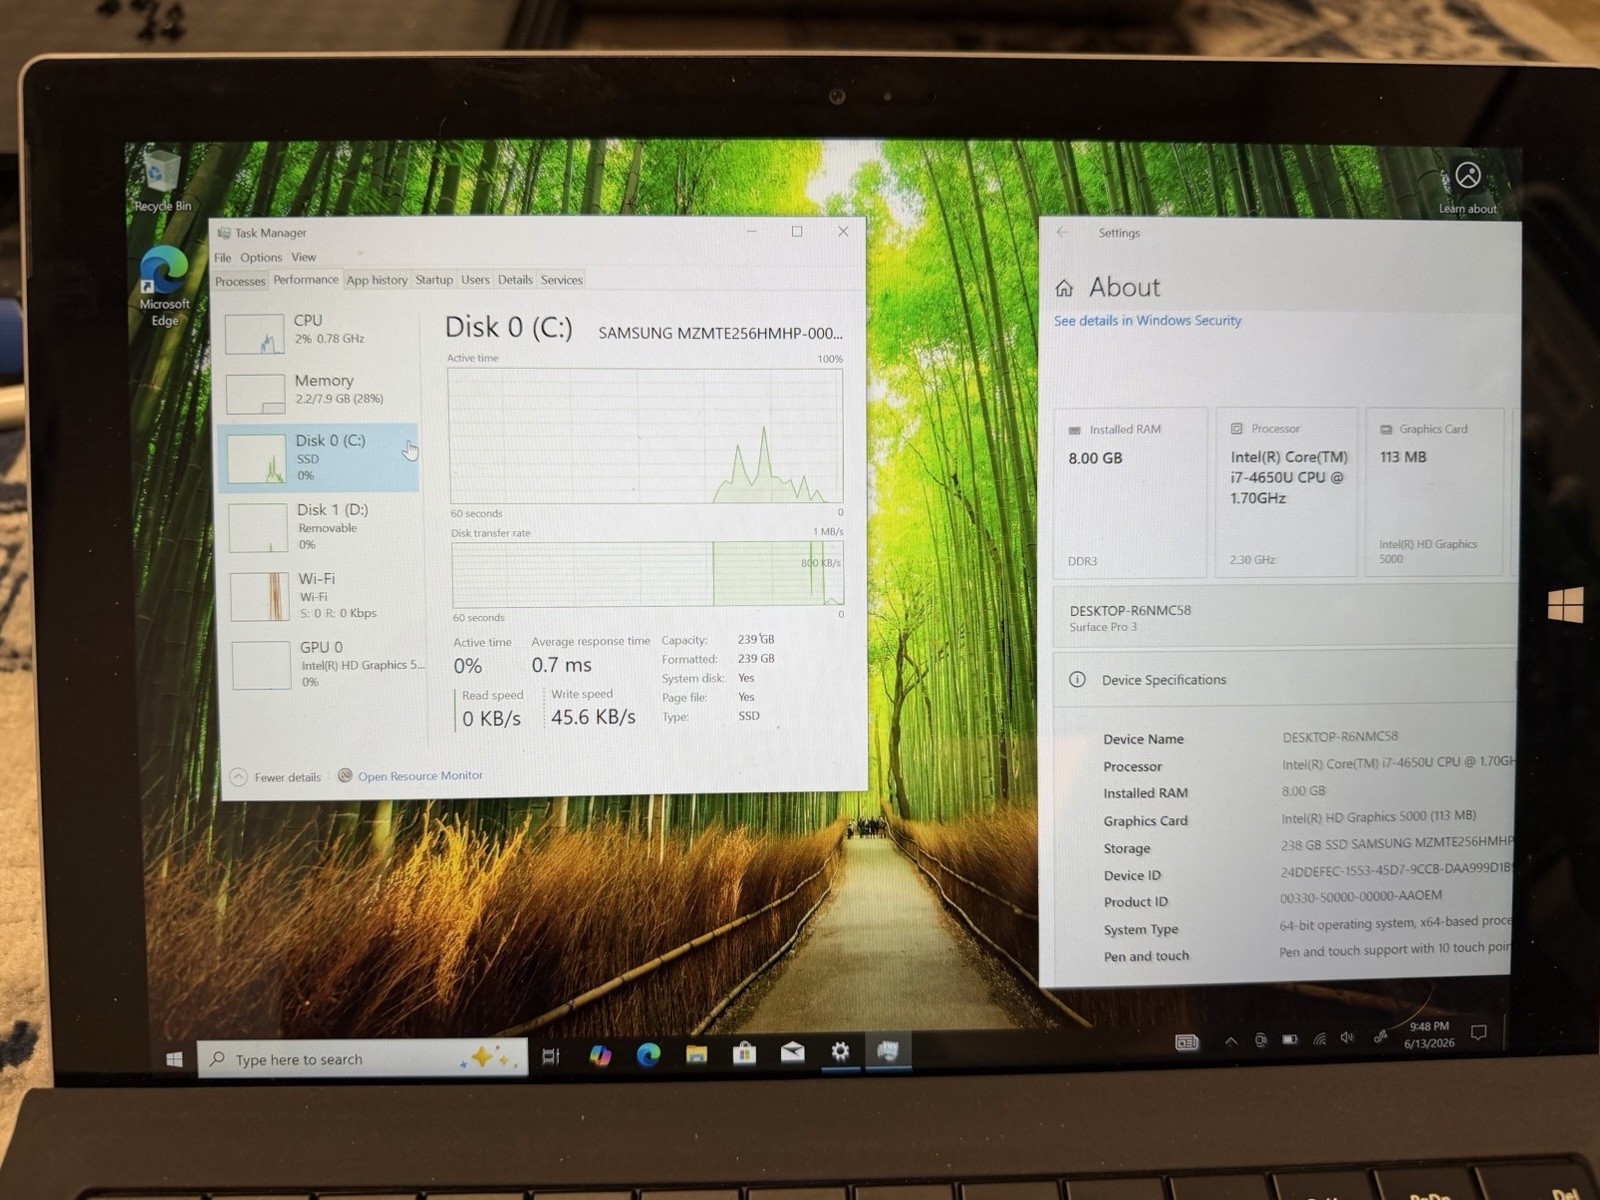Image resolution: width=1600 pixels, height=1200 pixels.
Task: Click the 'Type here to search' box
Action: (362, 1058)
